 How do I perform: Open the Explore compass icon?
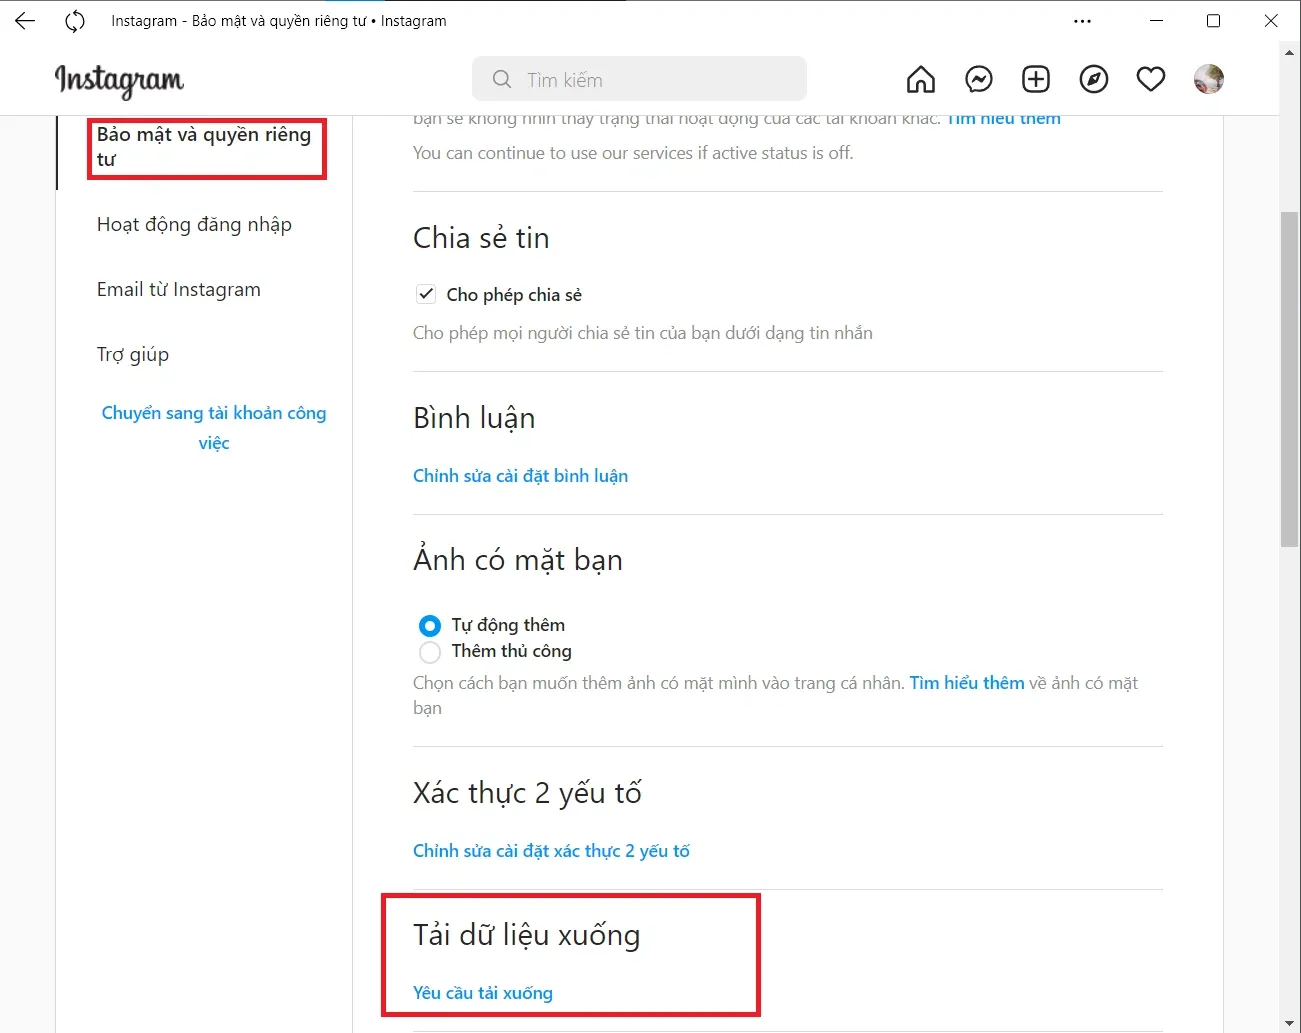(1094, 79)
